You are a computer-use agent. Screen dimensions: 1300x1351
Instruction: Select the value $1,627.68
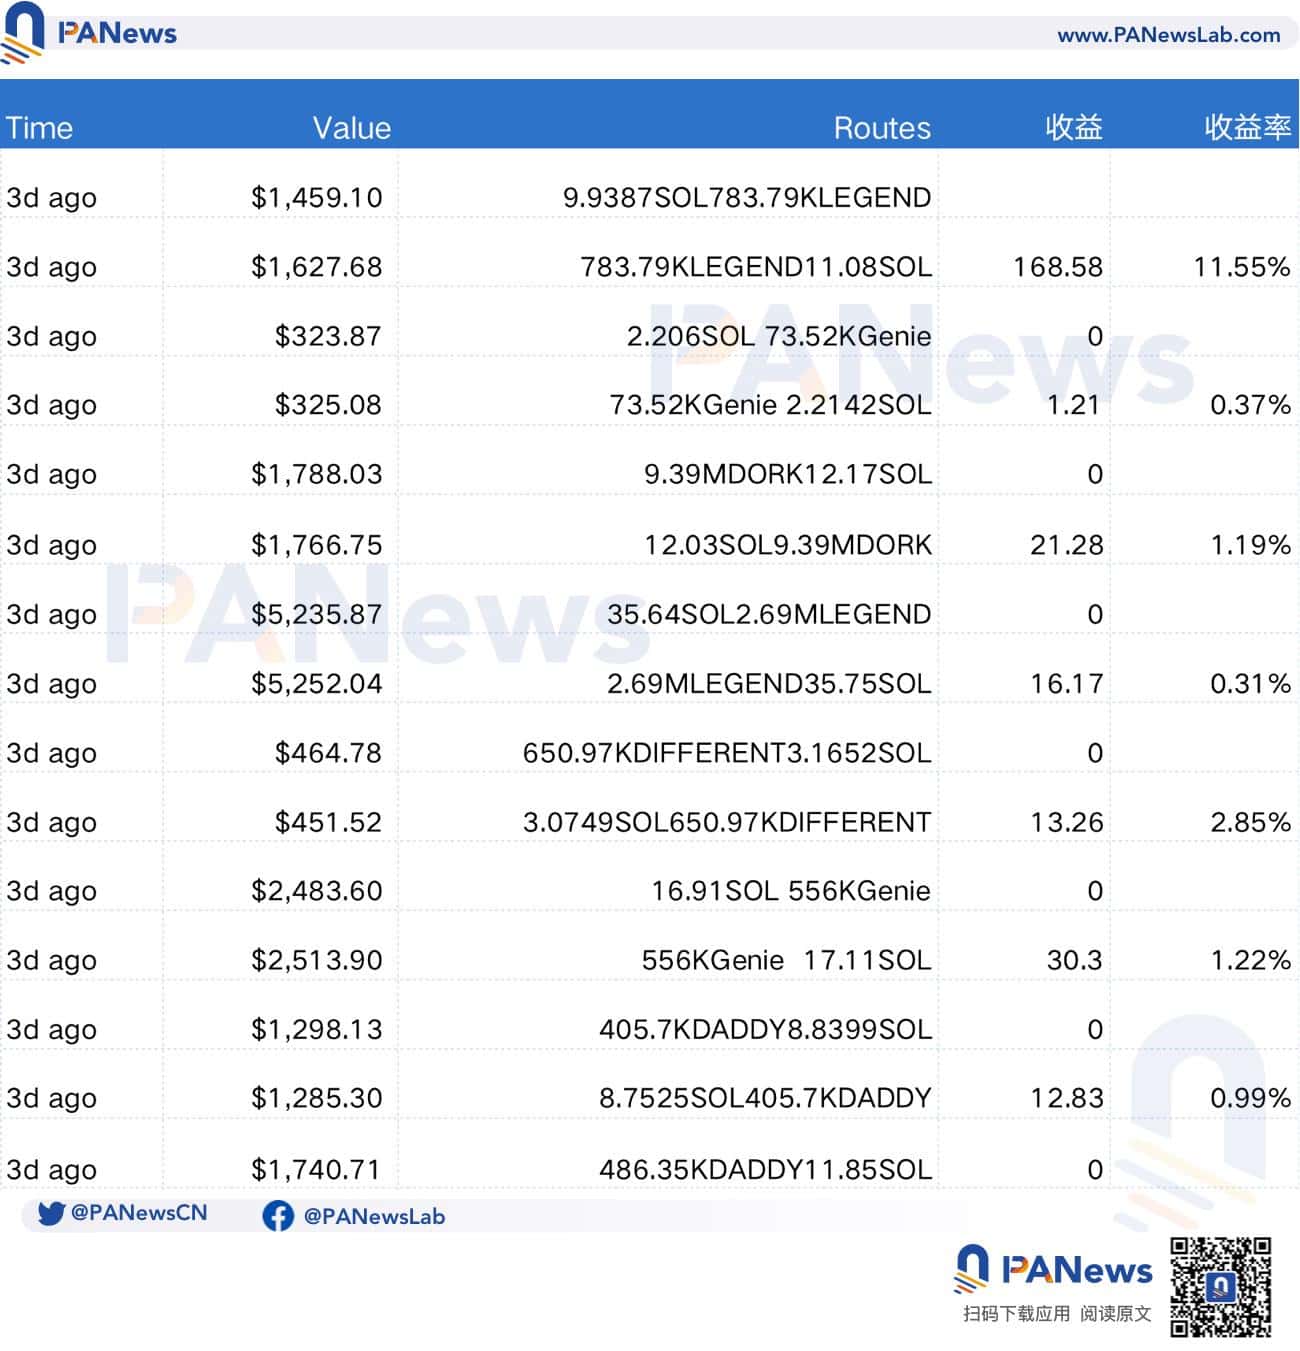(317, 267)
